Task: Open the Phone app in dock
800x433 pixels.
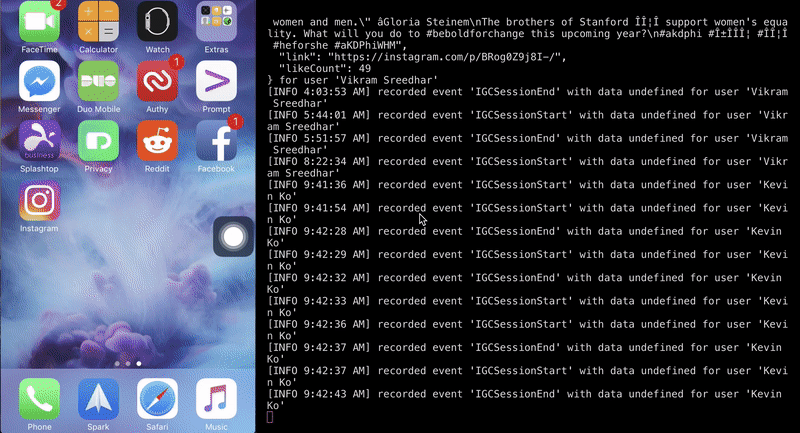Action: point(39,399)
